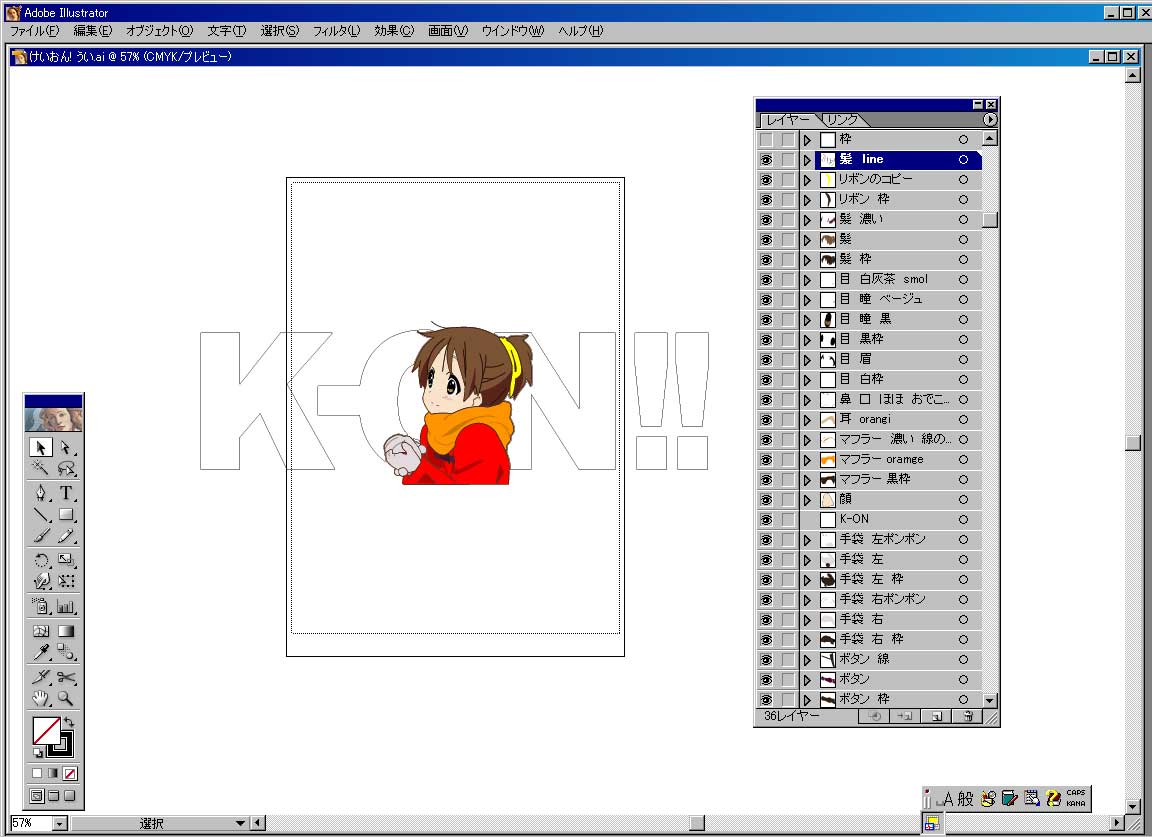Activate the Rotate tool
Viewport: 1152px width, 837px height.
point(41,560)
